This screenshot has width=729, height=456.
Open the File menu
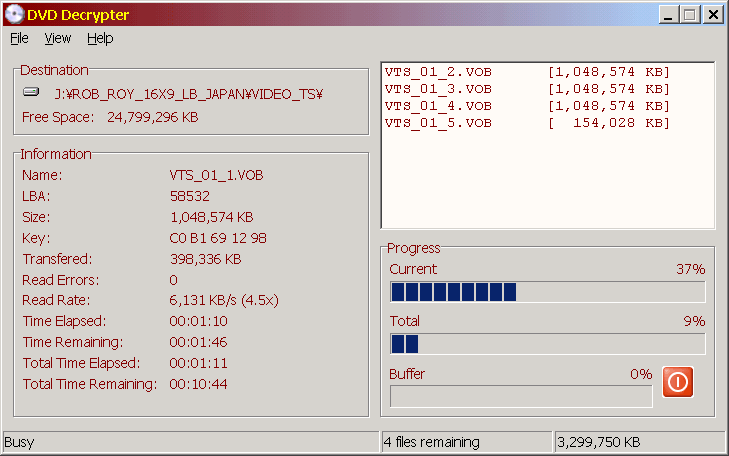click(19, 38)
